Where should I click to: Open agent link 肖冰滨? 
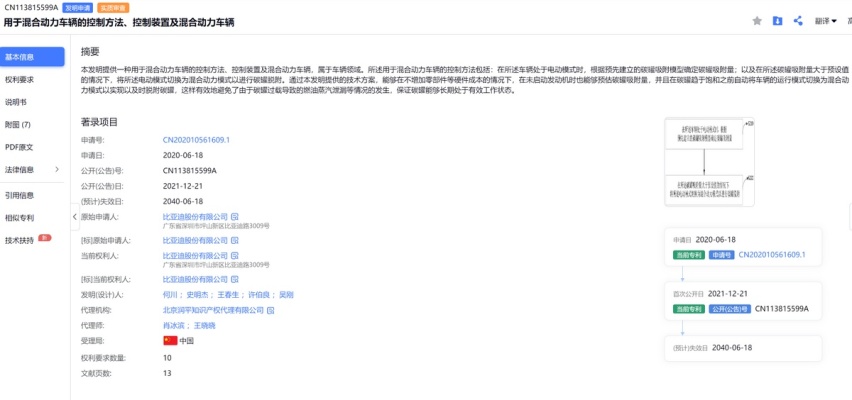[x=173, y=326]
